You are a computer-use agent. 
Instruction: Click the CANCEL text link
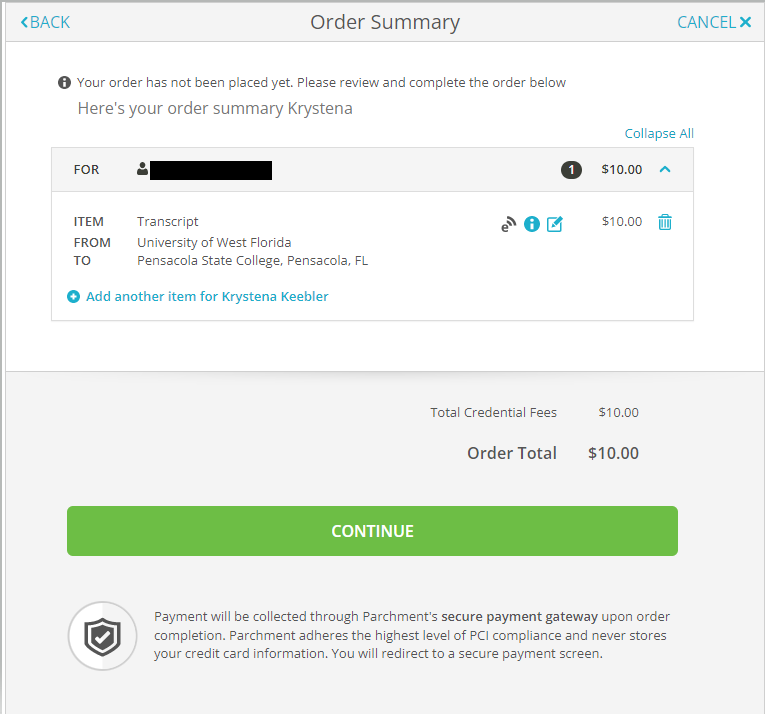point(706,22)
